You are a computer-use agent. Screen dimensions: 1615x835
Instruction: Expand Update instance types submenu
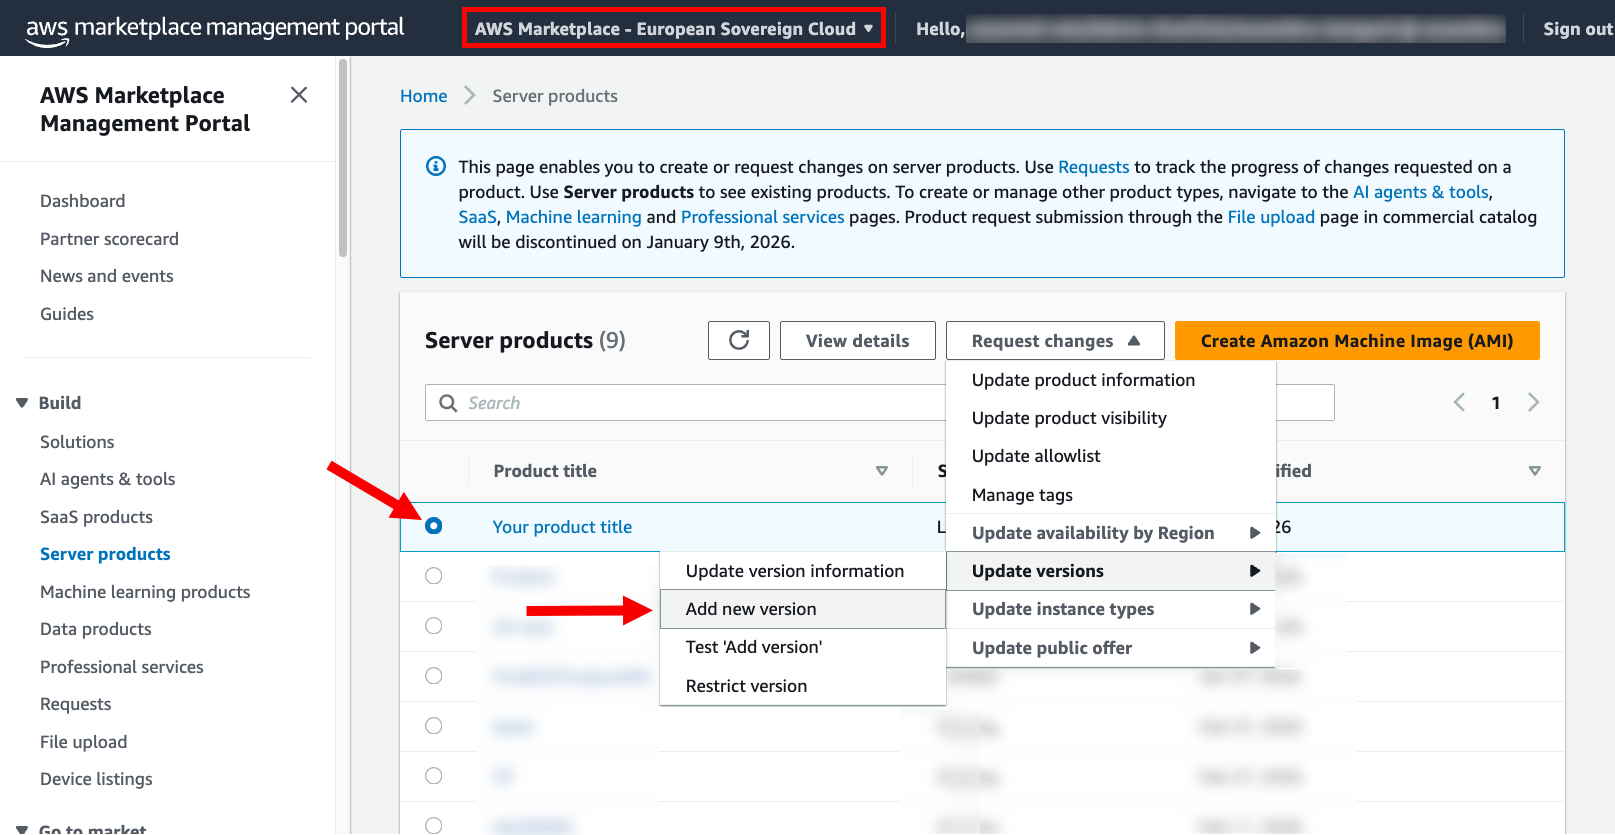pos(1111,609)
